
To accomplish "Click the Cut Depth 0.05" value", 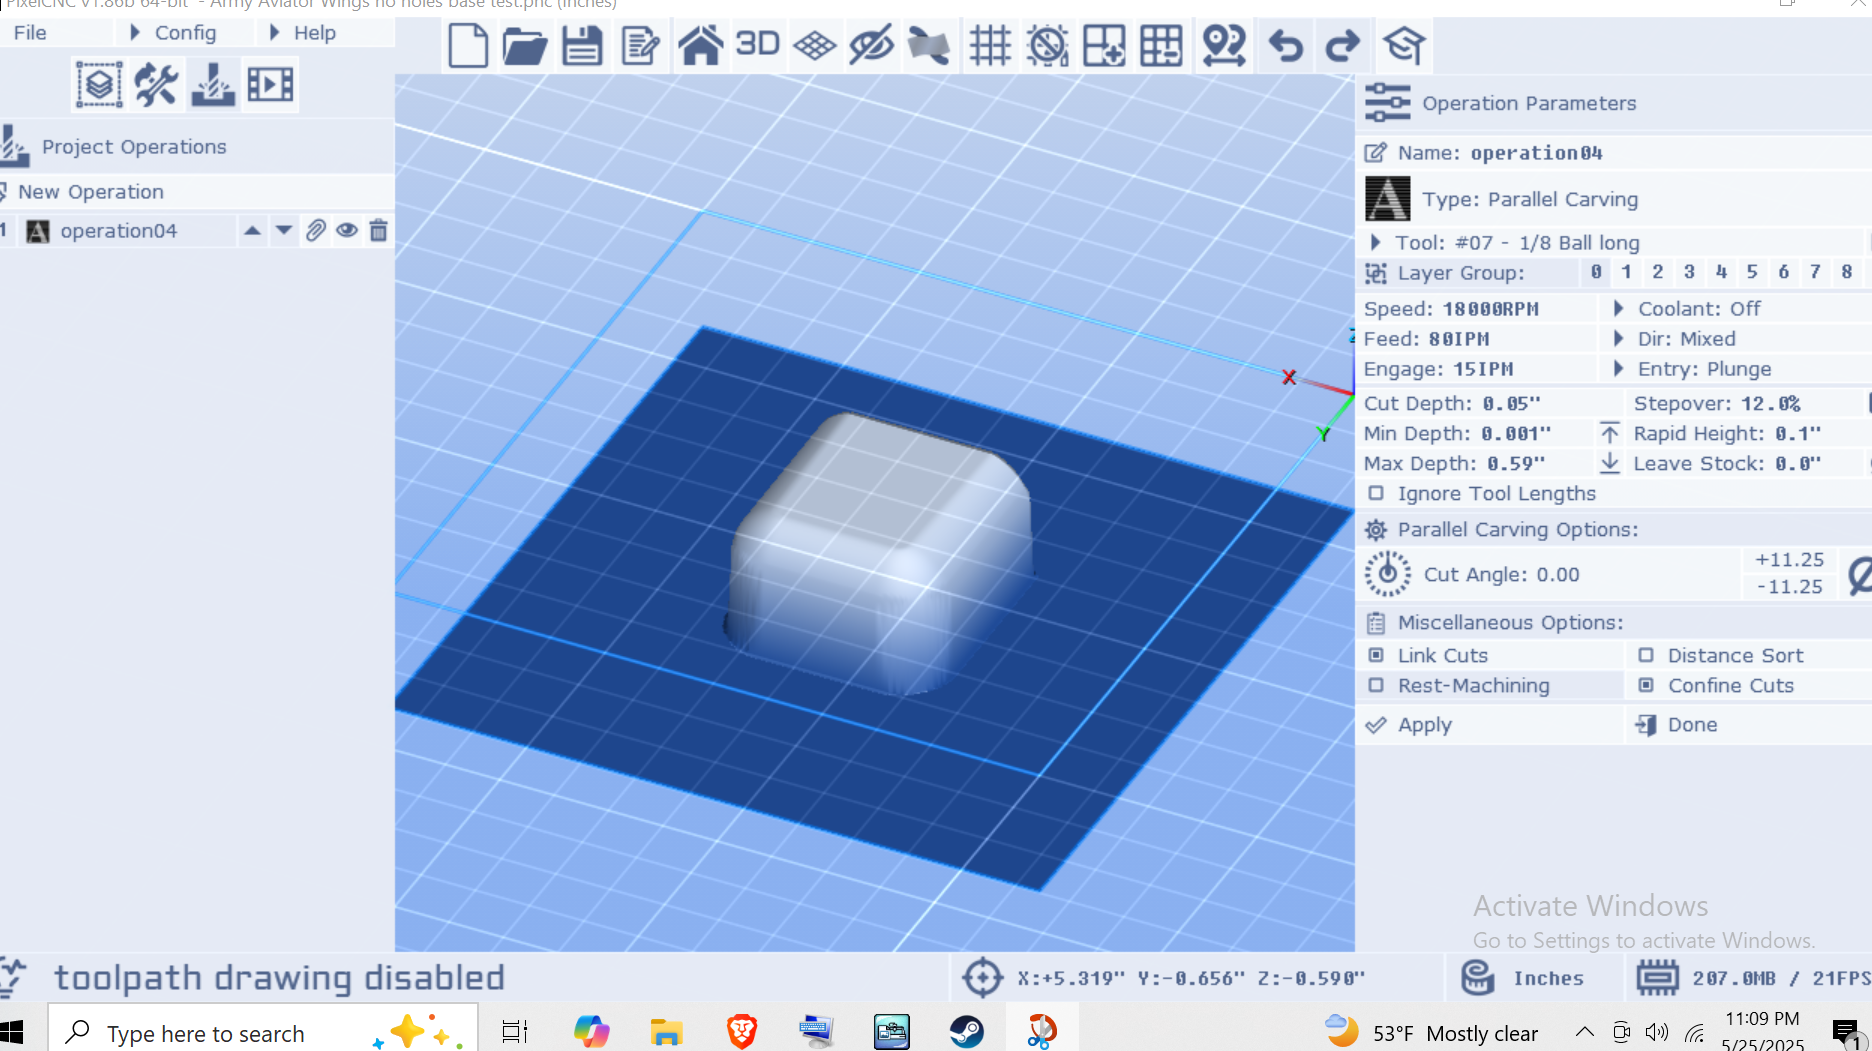I will coord(1511,404).
